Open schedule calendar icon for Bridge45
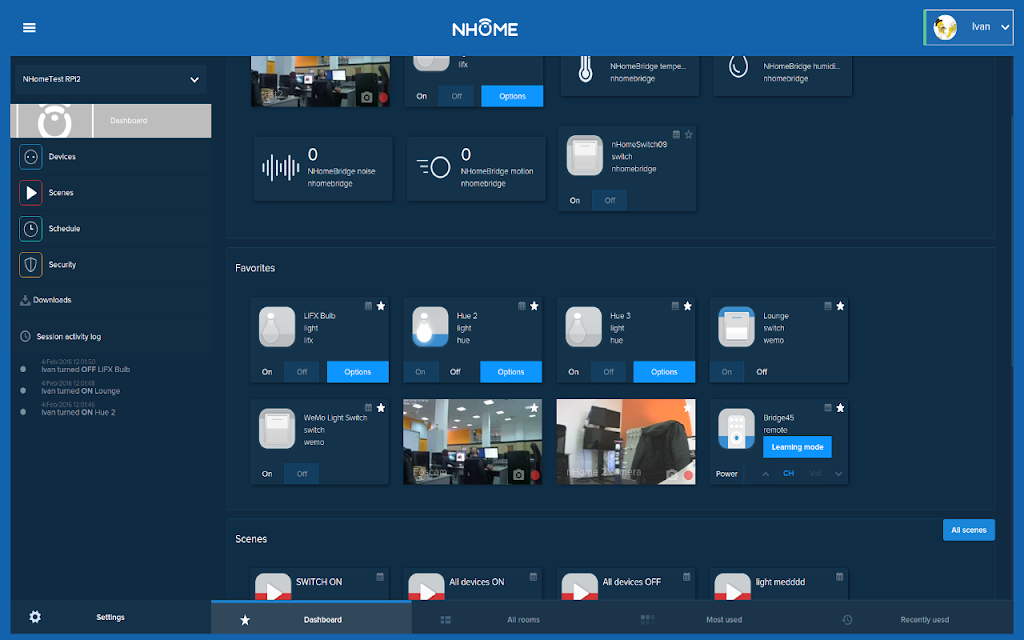The height and width of the screenshot is (640, 1024). coord(828,408)
